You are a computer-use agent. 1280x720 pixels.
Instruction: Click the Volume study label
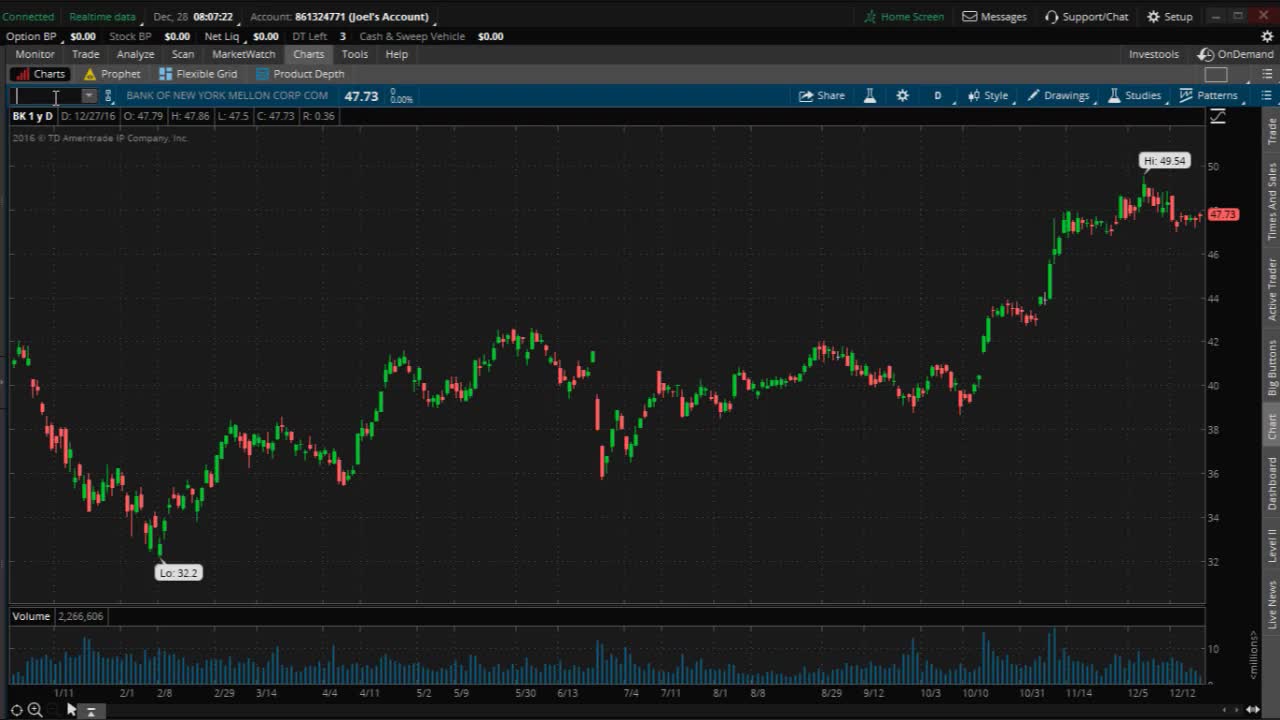click(31, 616)
